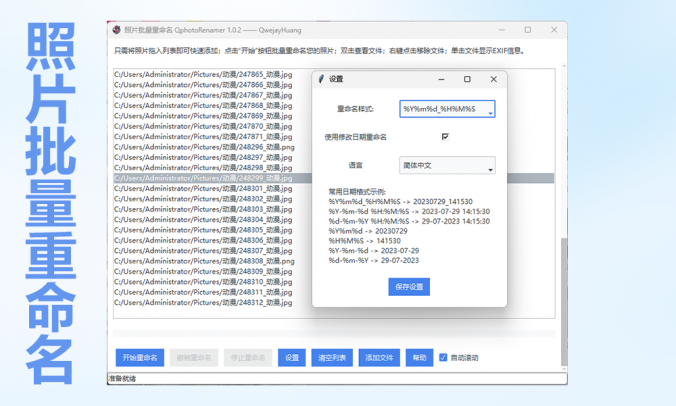Click the 开始重命名 button
676x406 pixels.
[140, 357]
